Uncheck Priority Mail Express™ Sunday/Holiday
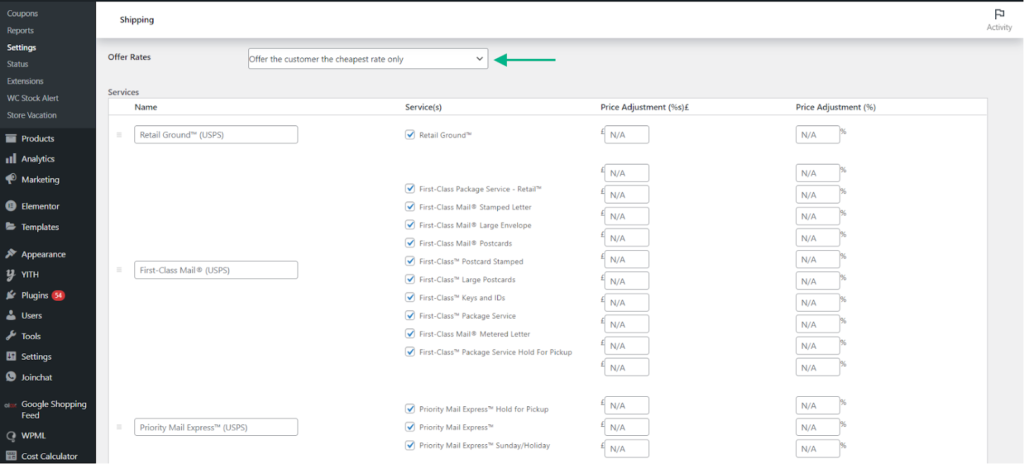The width and height of the screenshot is (1024, 464). click(410, 445)
